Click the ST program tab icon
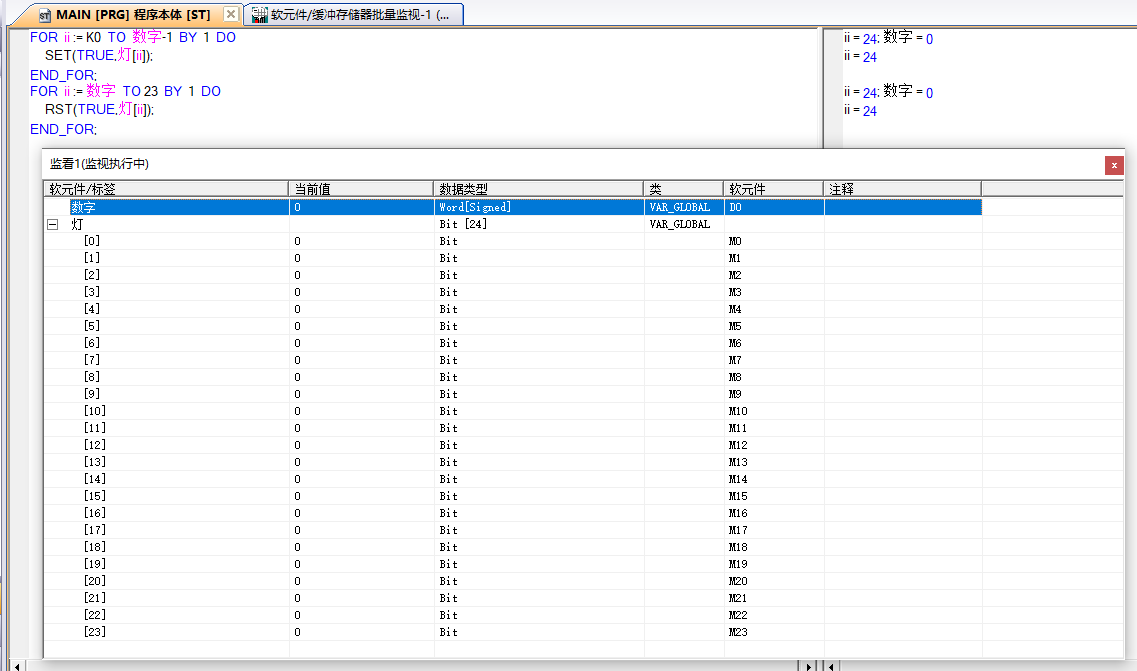The width and height of the screenshot is (1137, 671). (45, 15)
